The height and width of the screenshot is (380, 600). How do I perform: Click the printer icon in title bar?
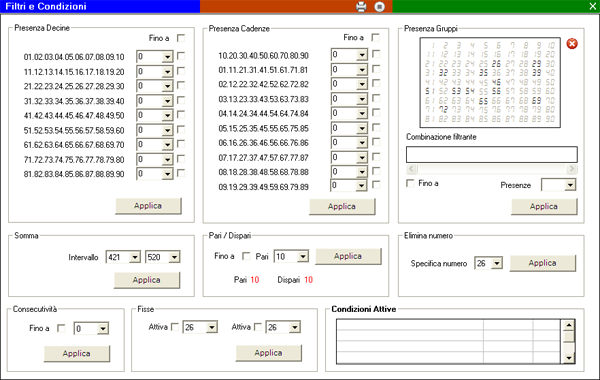click(x=361, y=7)
